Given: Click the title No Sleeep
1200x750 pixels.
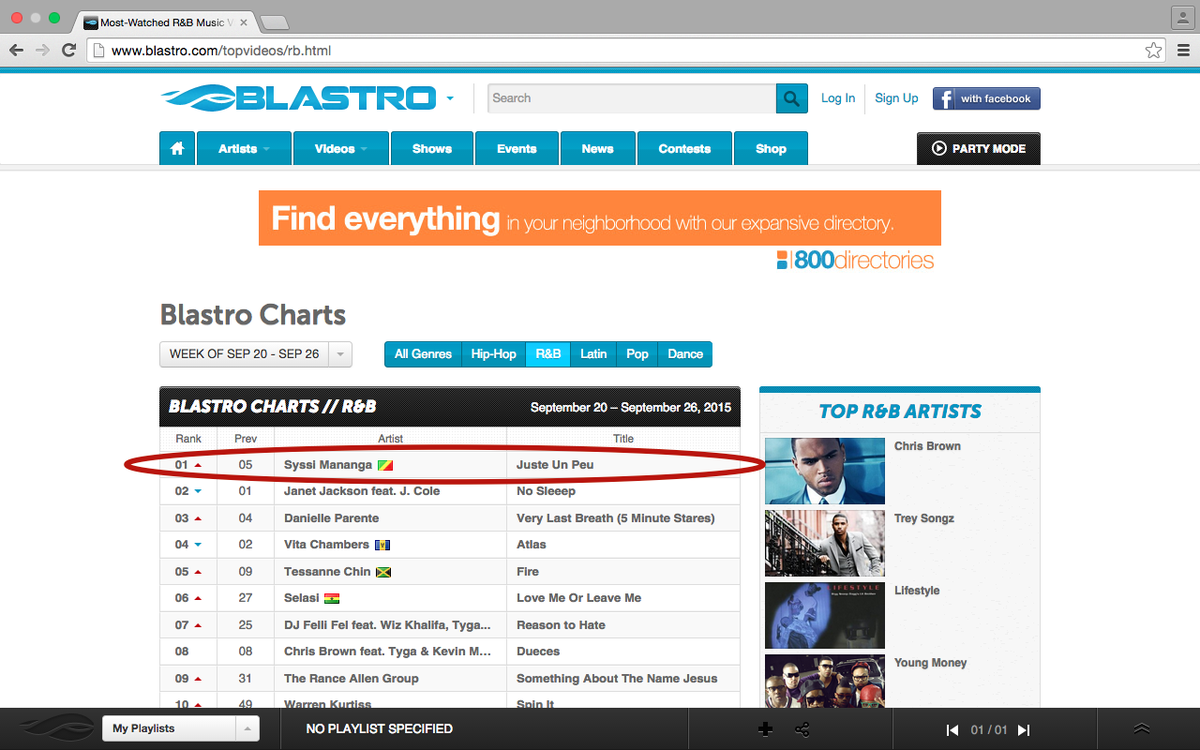Looking at the screenshot, I should (x=546, y=491).
